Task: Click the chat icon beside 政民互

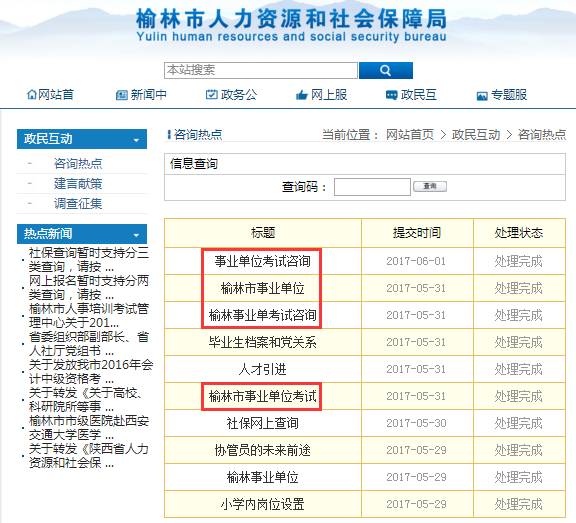Action: (392, 95)
